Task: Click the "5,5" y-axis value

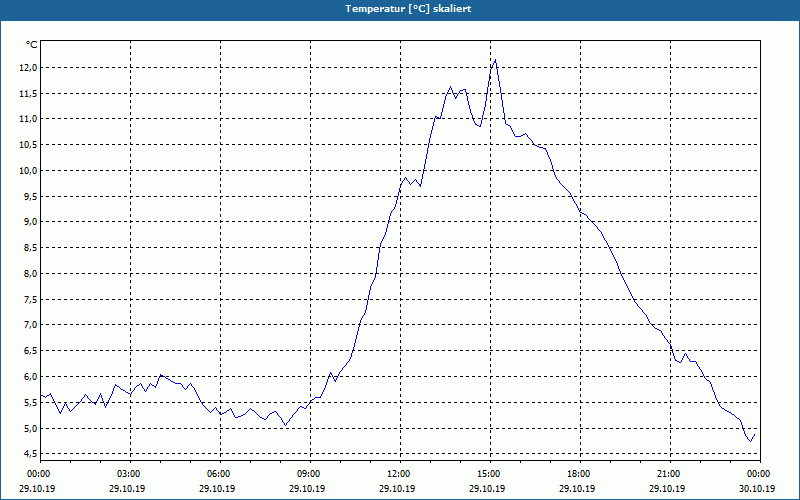Action: [x=31, y=403]
